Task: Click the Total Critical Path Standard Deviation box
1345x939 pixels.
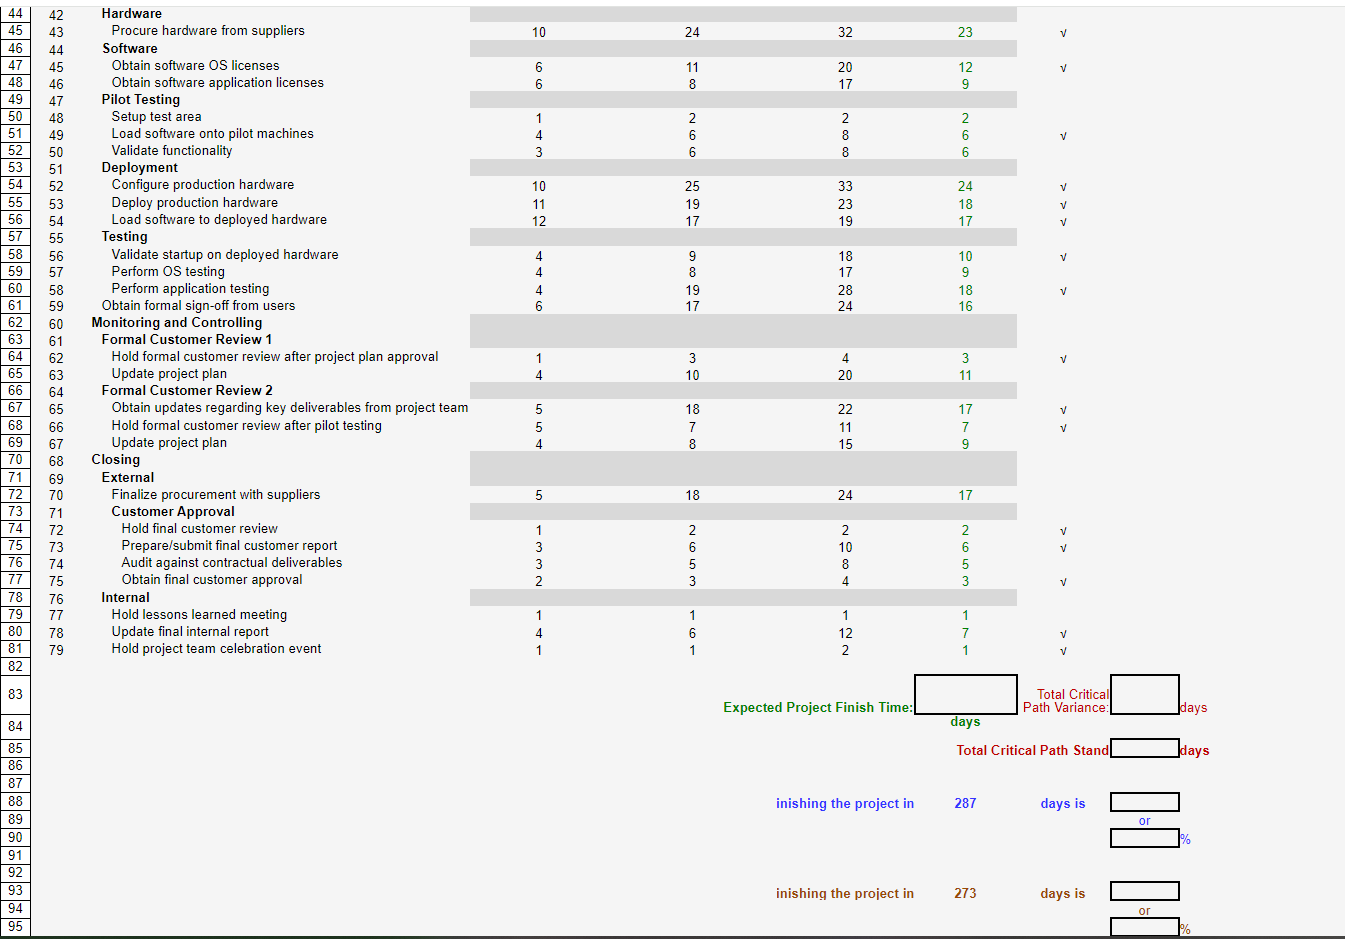Action: click(x=1145, y=747)
